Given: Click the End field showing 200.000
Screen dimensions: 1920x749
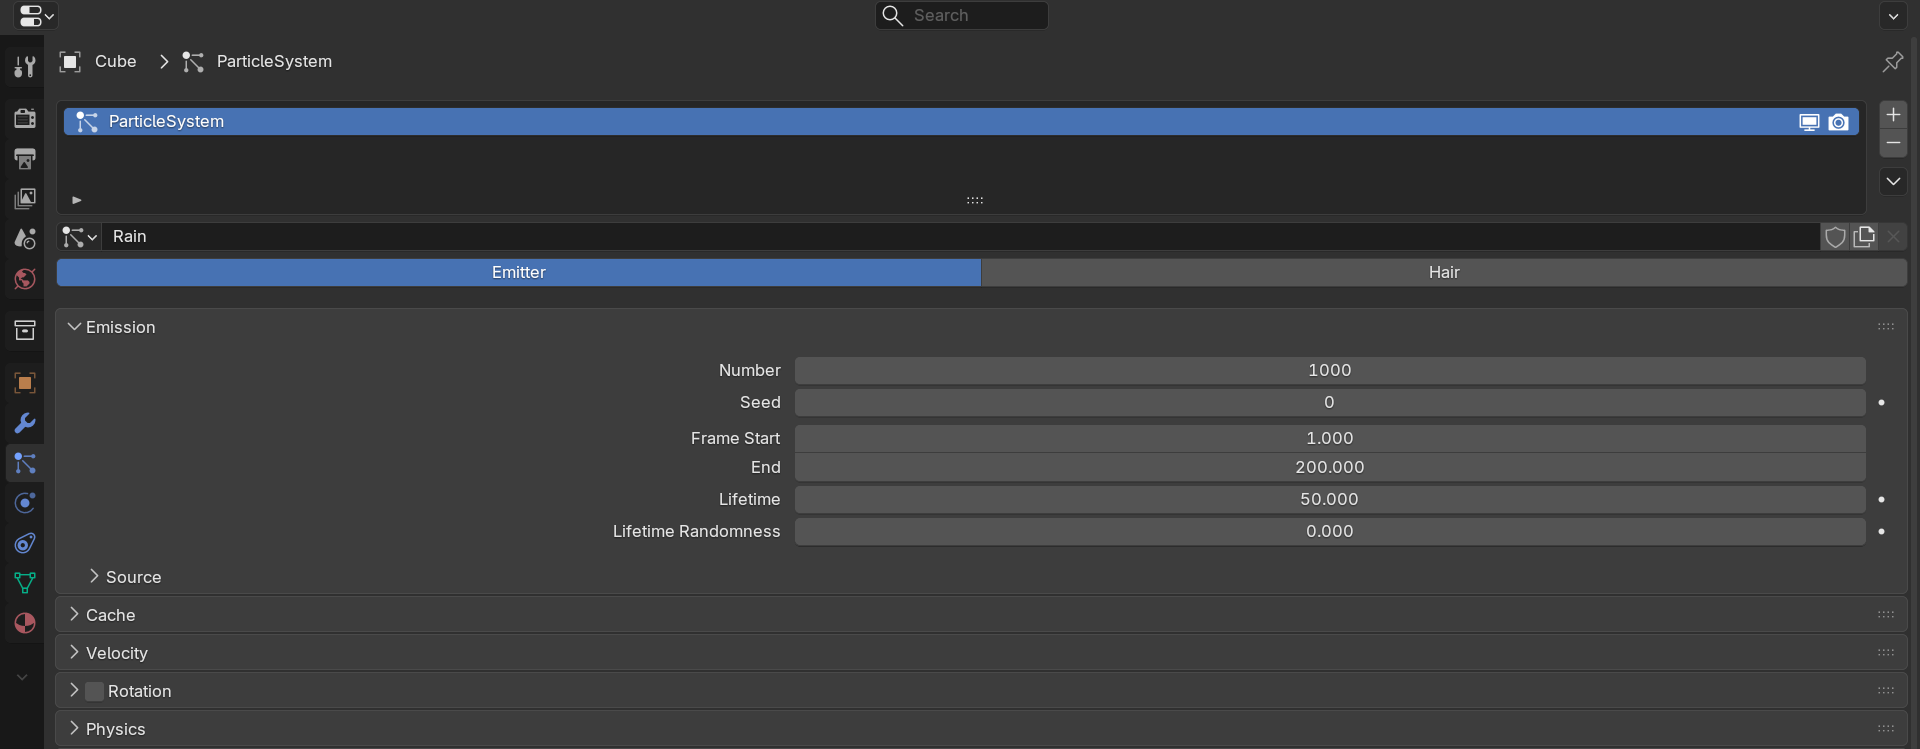Looking at the screenshot, I should tap(1330, 467).
